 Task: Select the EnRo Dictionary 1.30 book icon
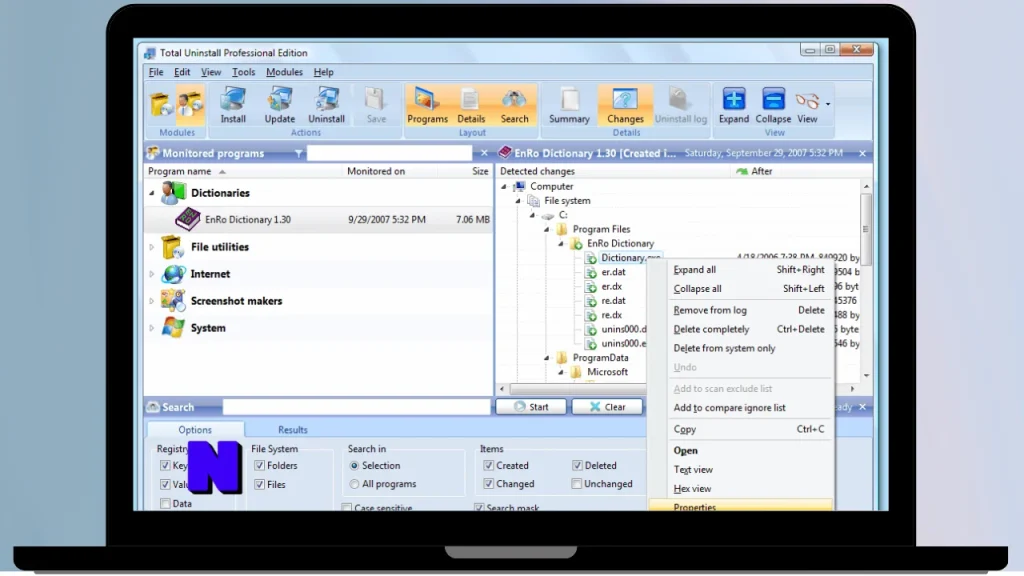tap(187, 219)
